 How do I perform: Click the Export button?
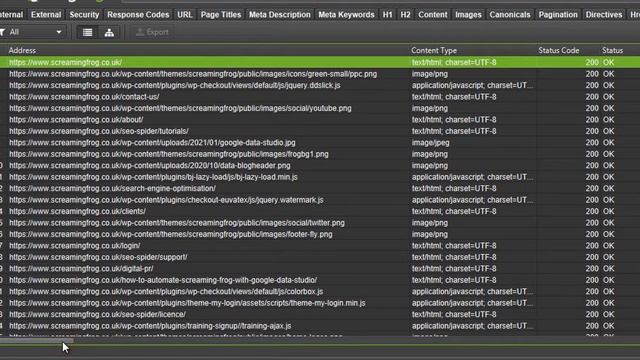click(x=152, y=32)
